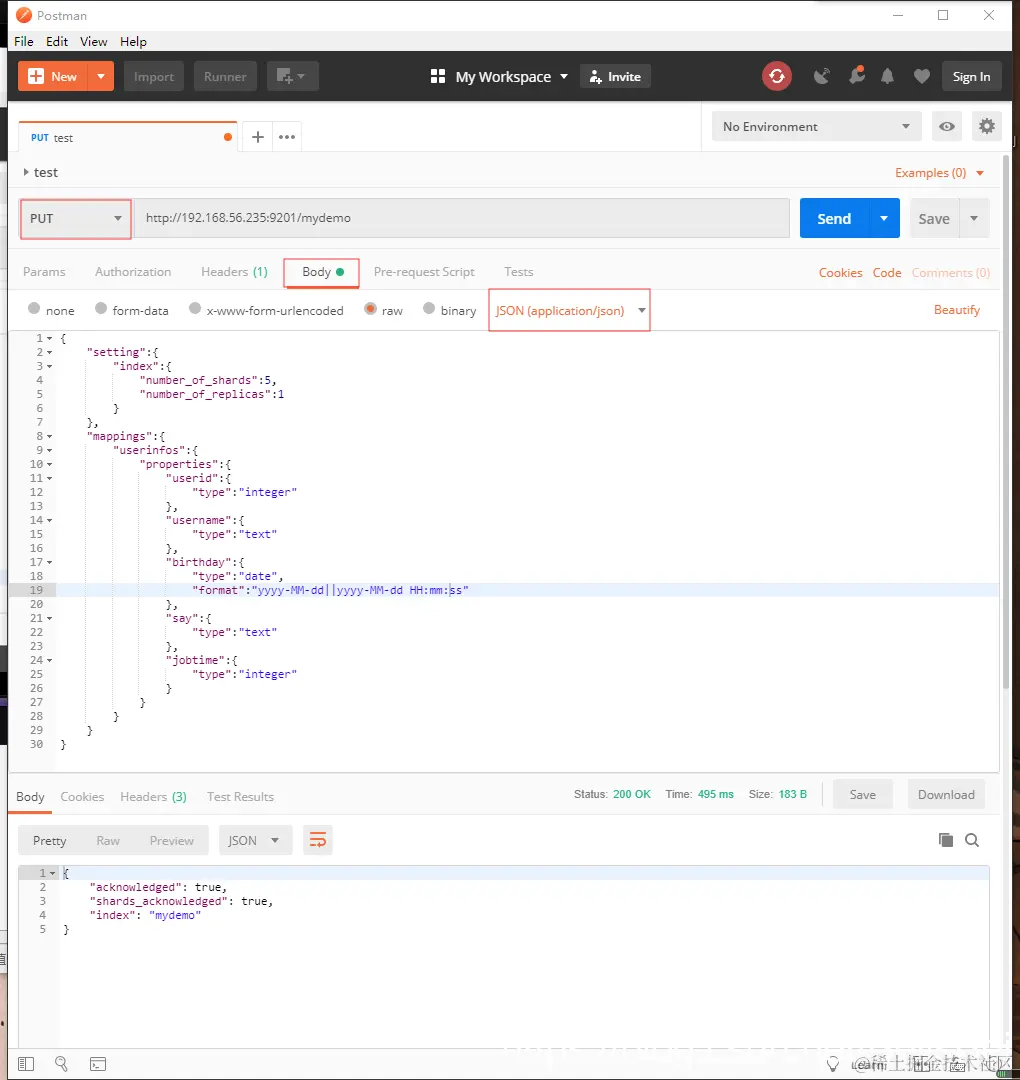The height and width of the screenshot is (1080, 1020).
Task: Open the wrench settings icon
Action: [x=856, y=76]
